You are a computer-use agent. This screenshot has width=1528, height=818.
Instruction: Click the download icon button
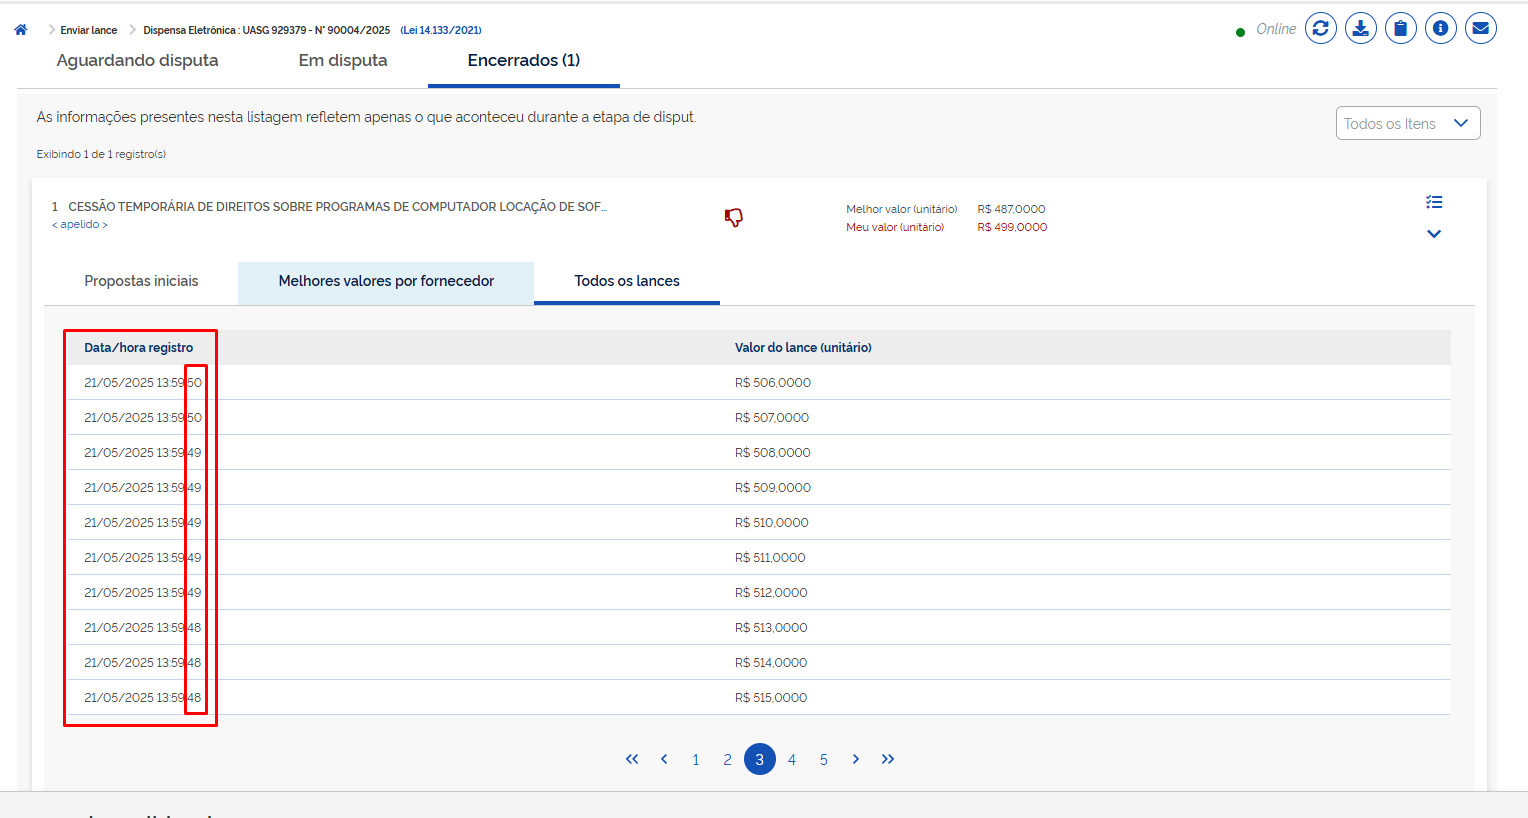(x=1360, y=28)
